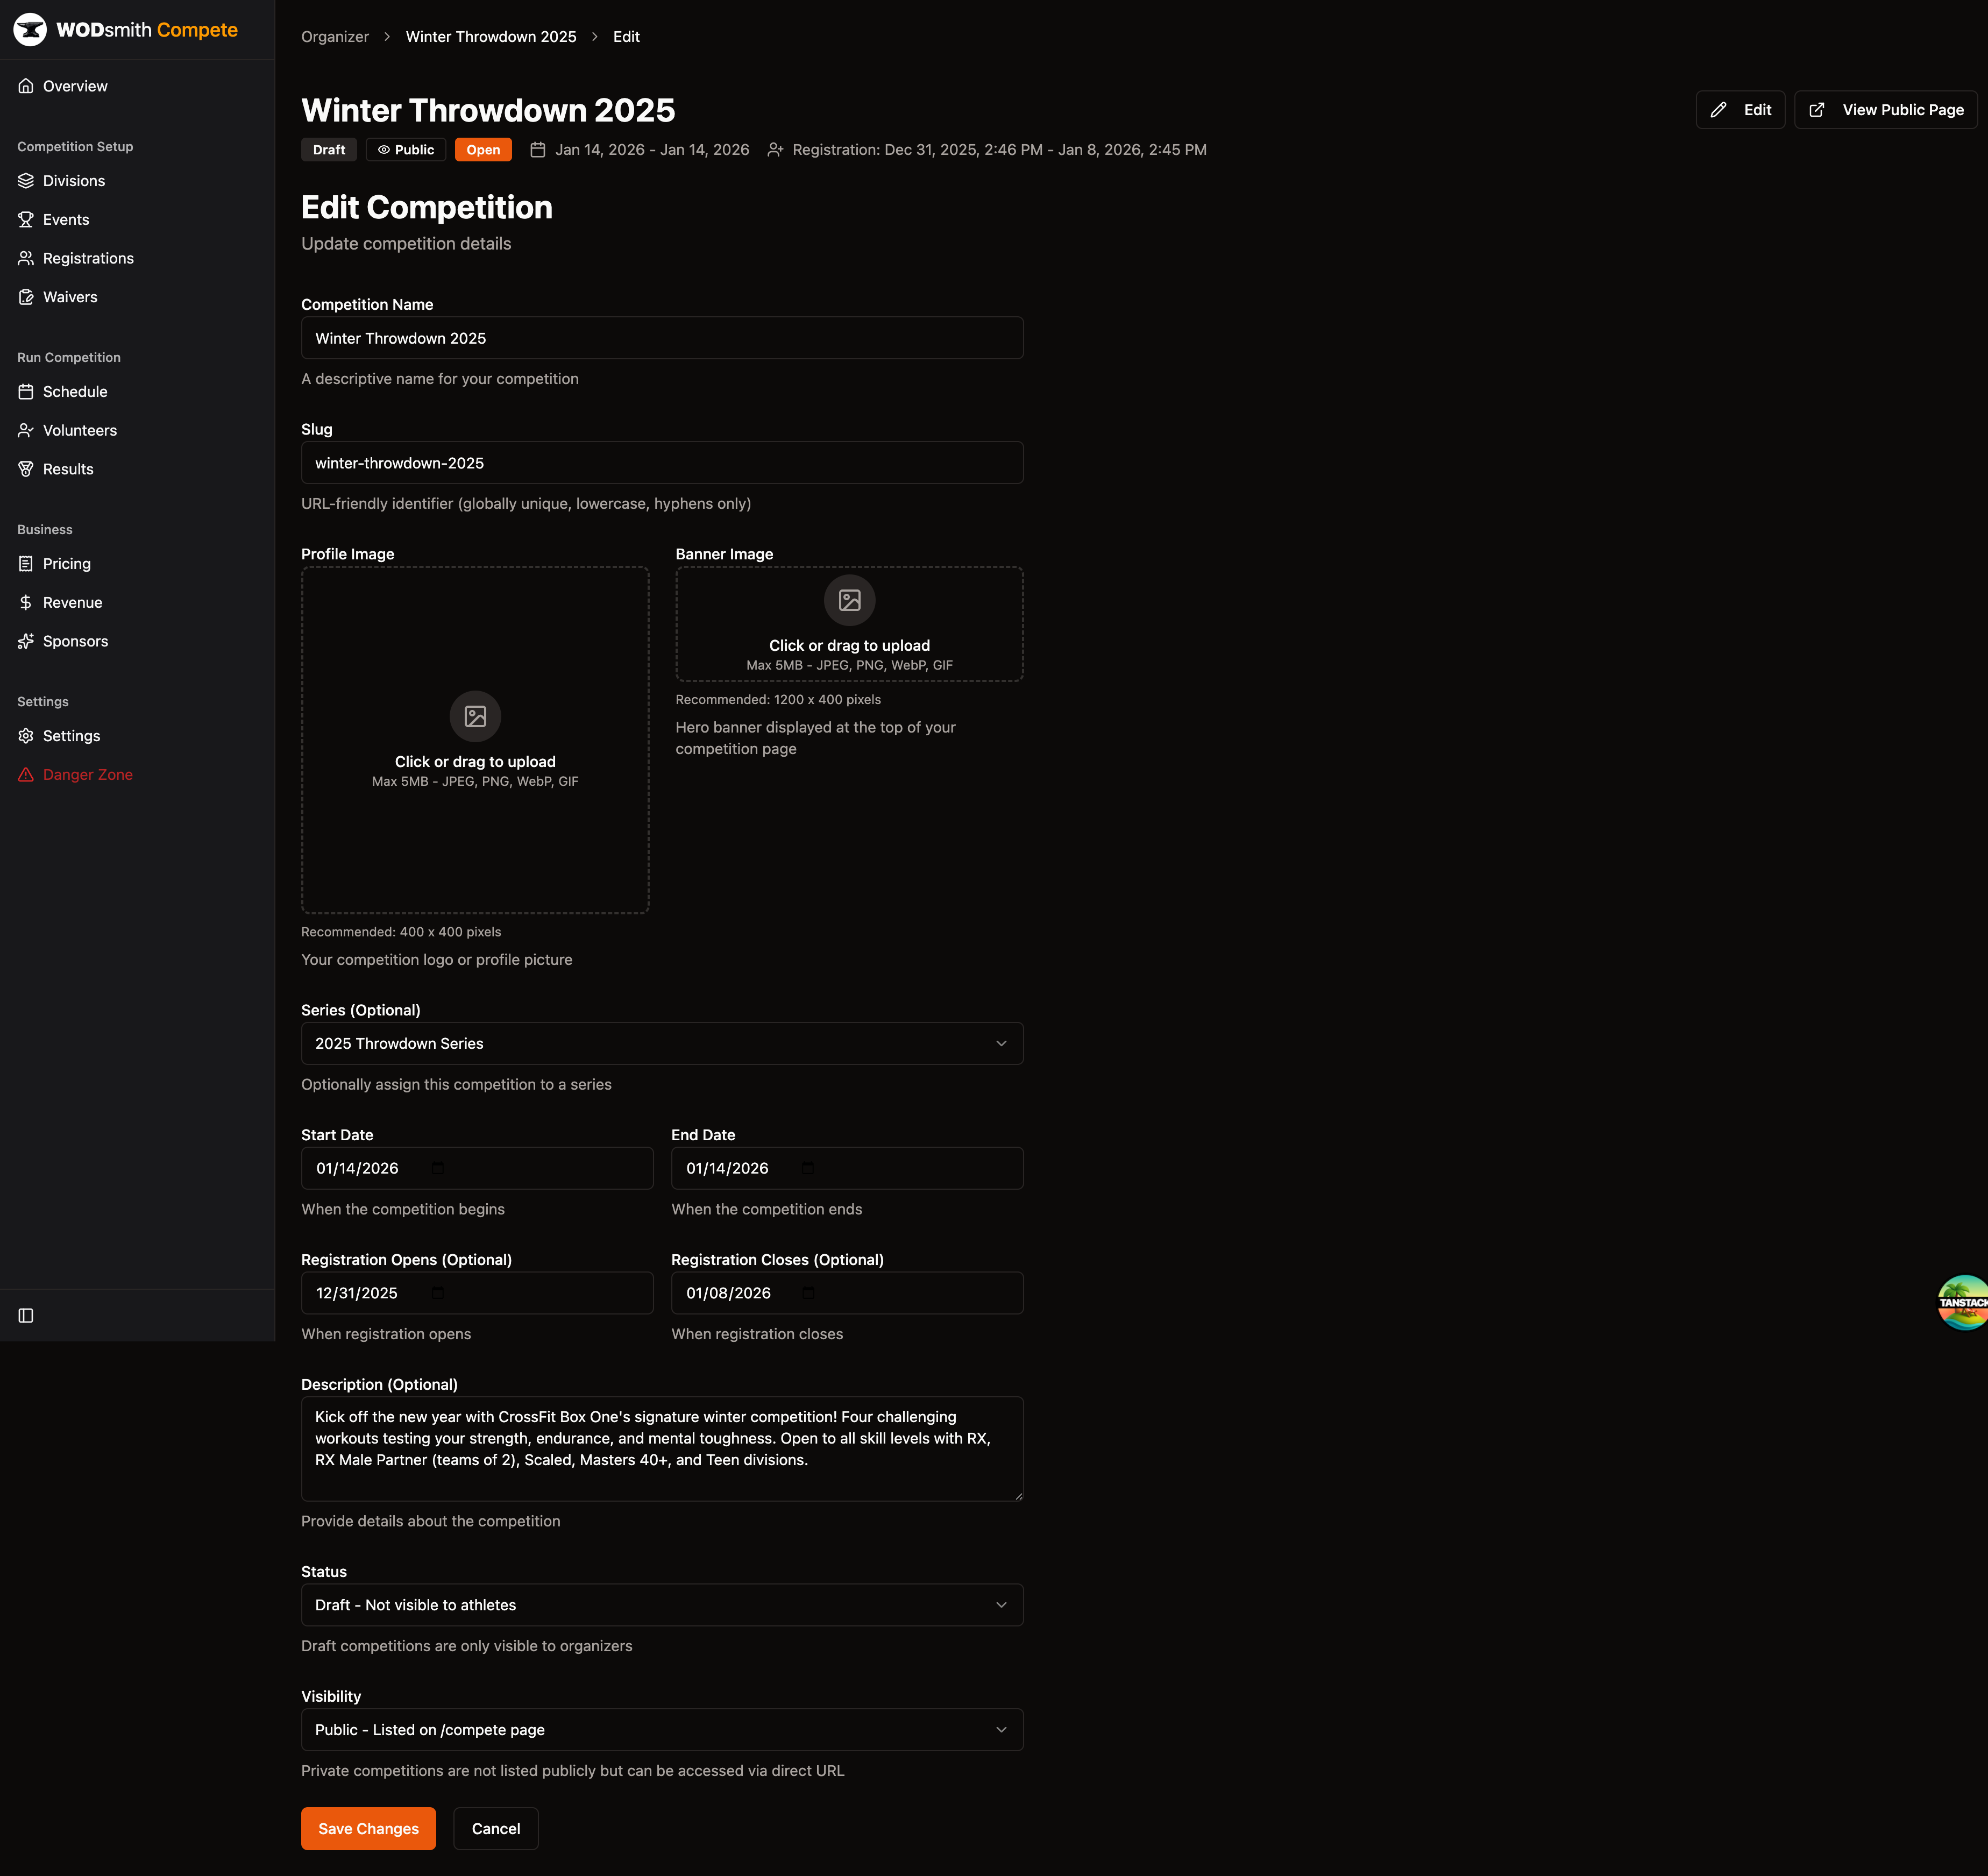Click the Schedule calendar icon
The height and width of the screenshot is (1876, 1988).
pyautogui.click(x=26, y=392)
